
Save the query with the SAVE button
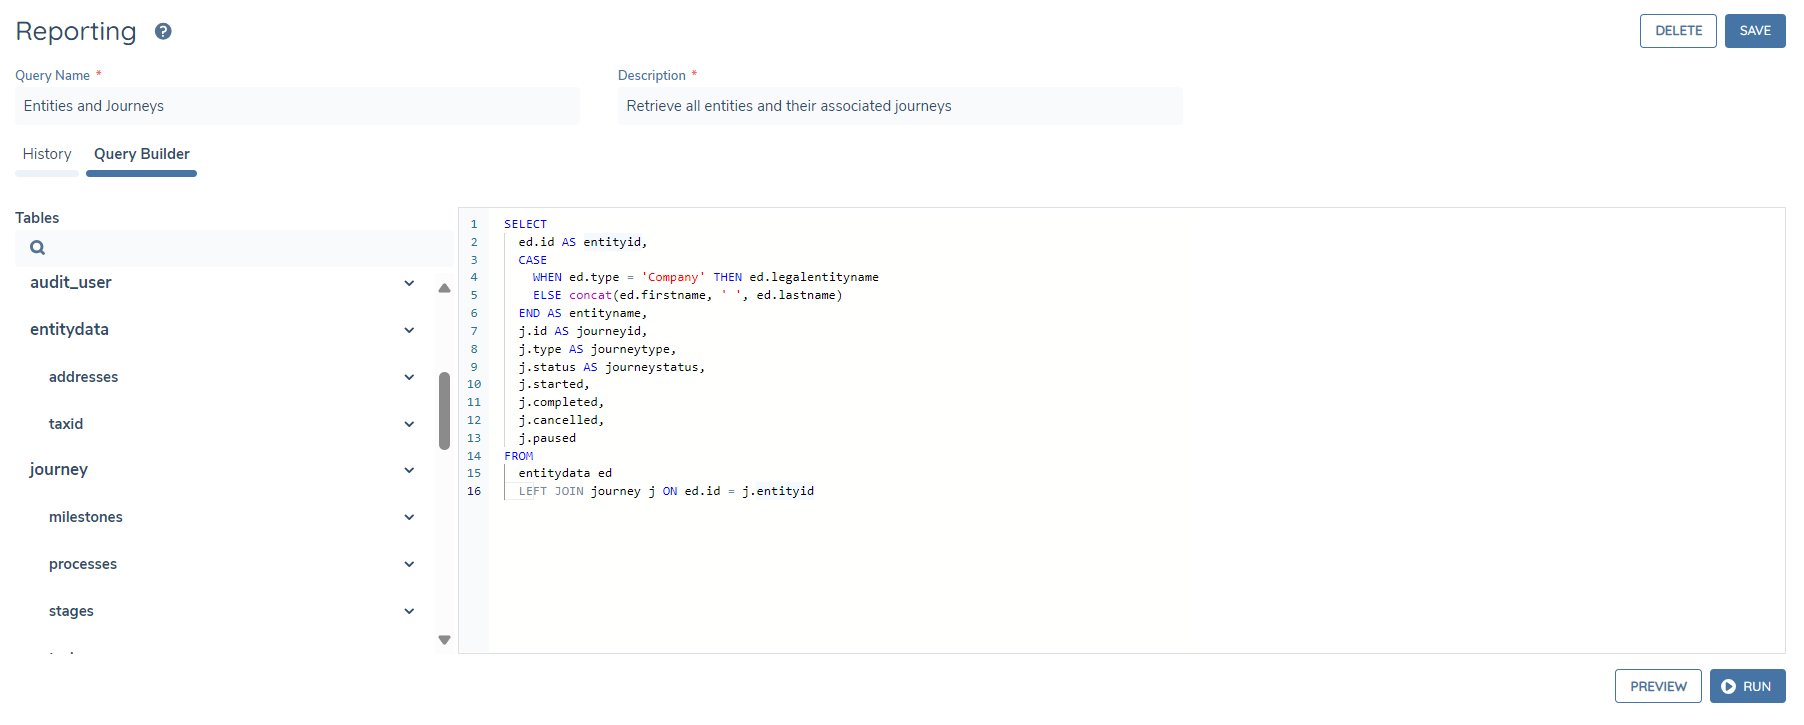pos(1755,31)
